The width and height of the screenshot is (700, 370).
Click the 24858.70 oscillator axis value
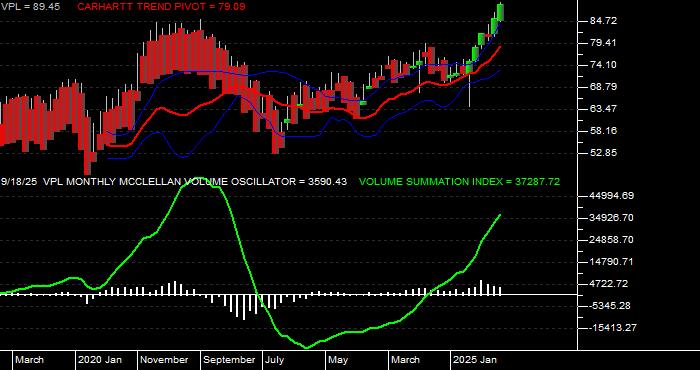pos(612,240)
